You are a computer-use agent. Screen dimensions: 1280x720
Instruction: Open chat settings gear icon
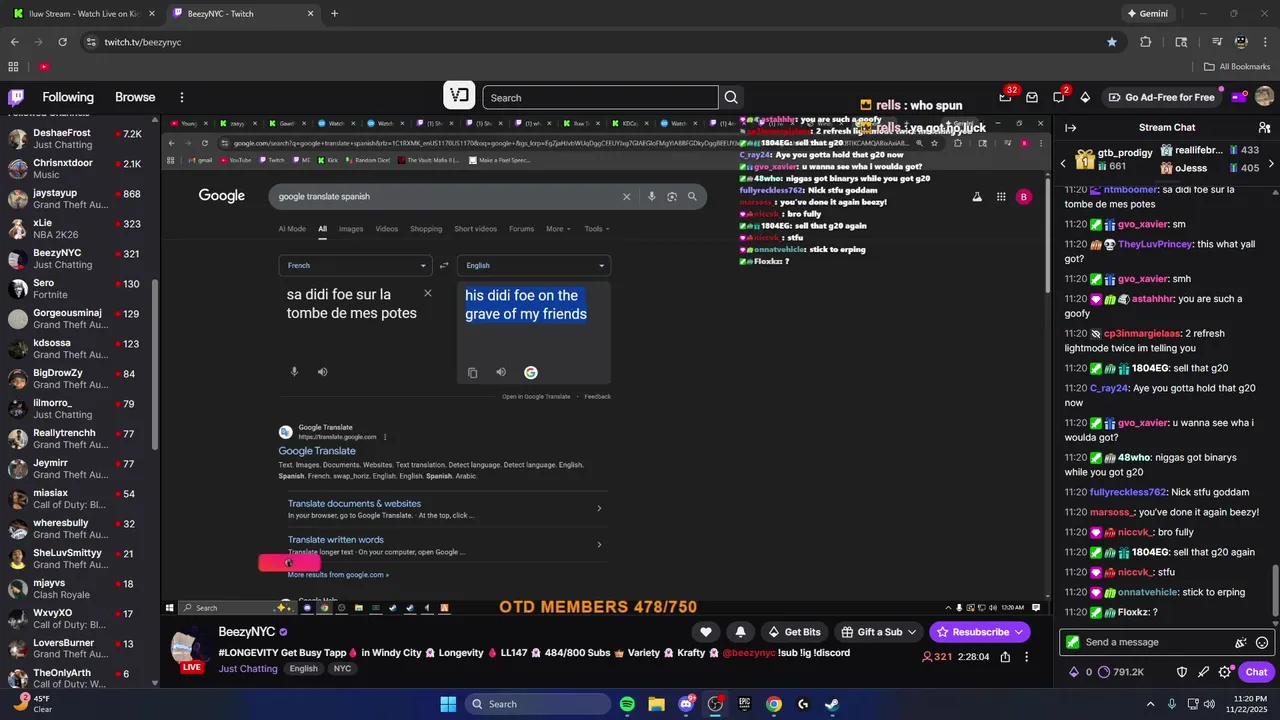pyautogui.click(x=1225, y=672)
